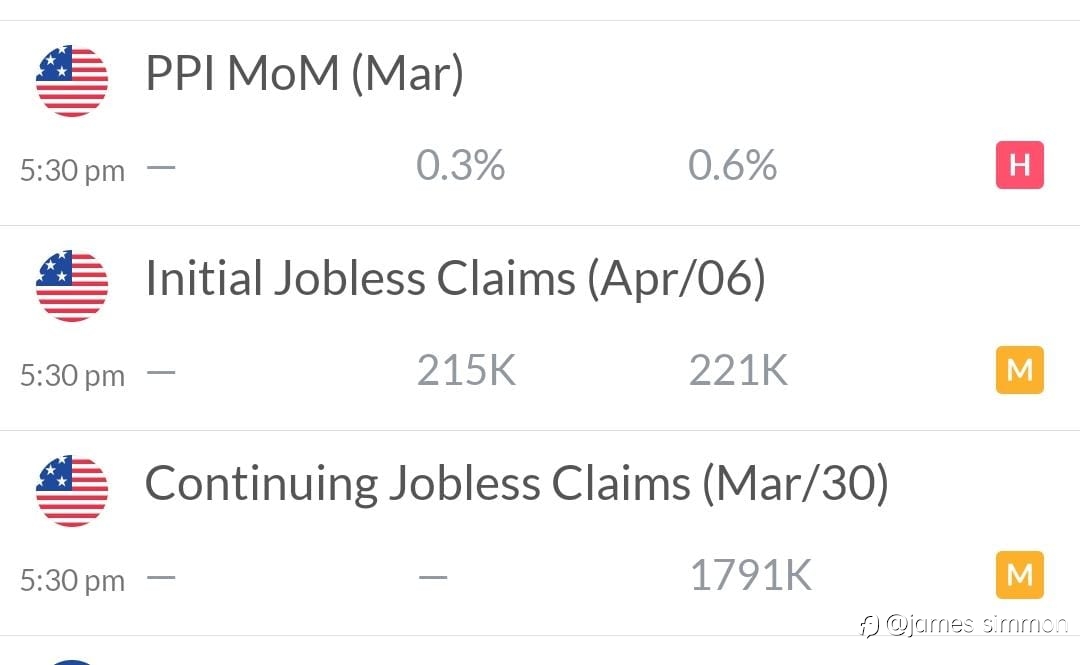Viewport: 1080px width, 665px height.
Task: Click the US flag beside Initial Jobless Claims
Action: point(72,286)
